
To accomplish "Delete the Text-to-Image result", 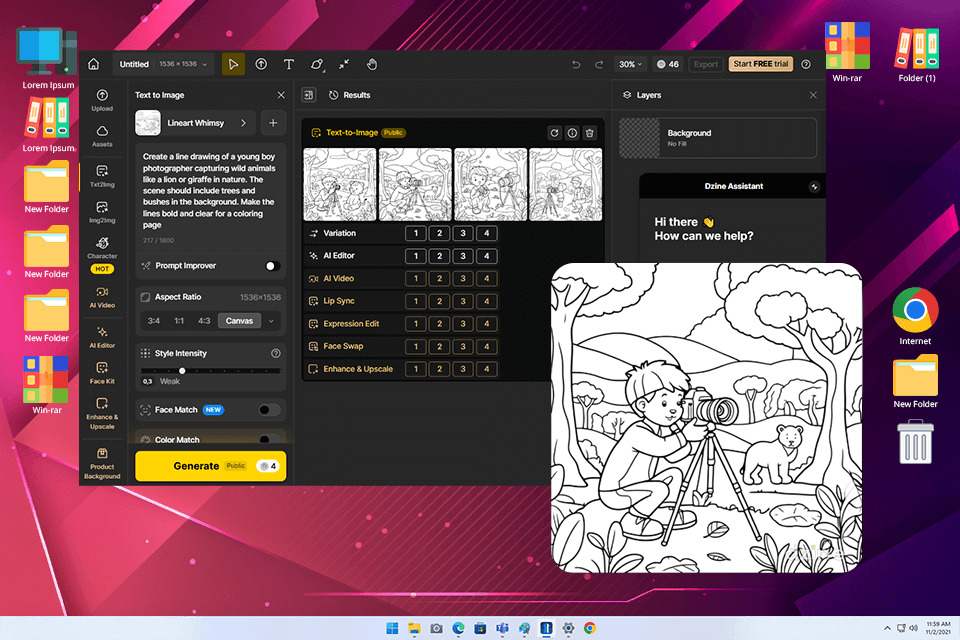I will click(x=590, y=133).
